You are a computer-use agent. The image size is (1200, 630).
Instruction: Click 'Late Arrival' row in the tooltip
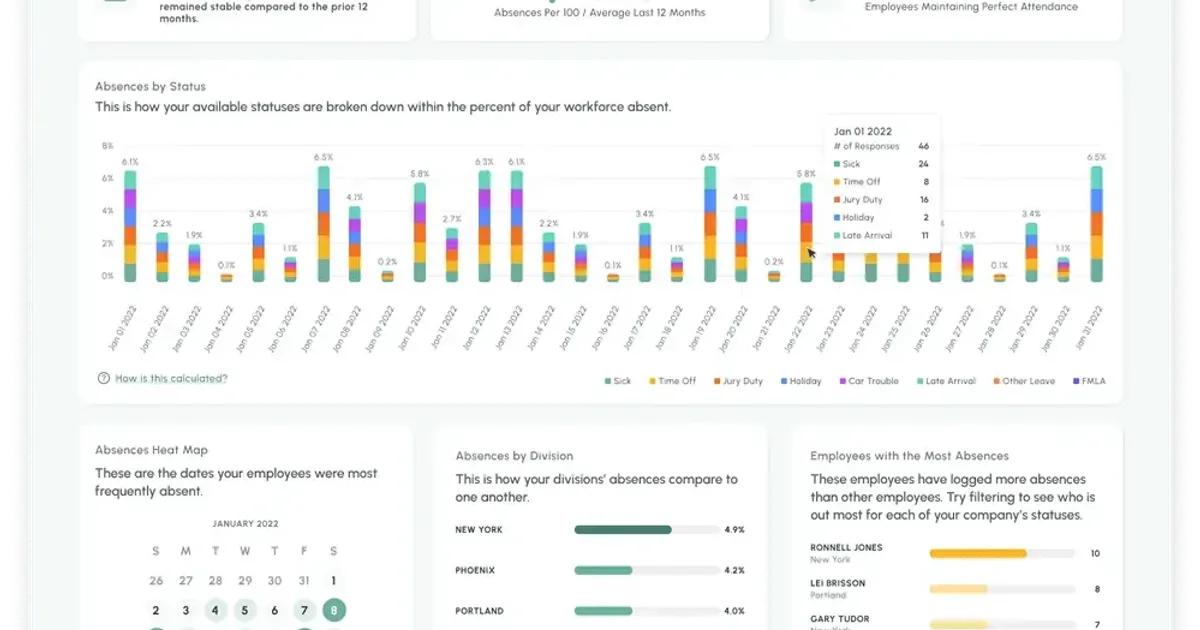pyautogui.click(x=881, y=236)
